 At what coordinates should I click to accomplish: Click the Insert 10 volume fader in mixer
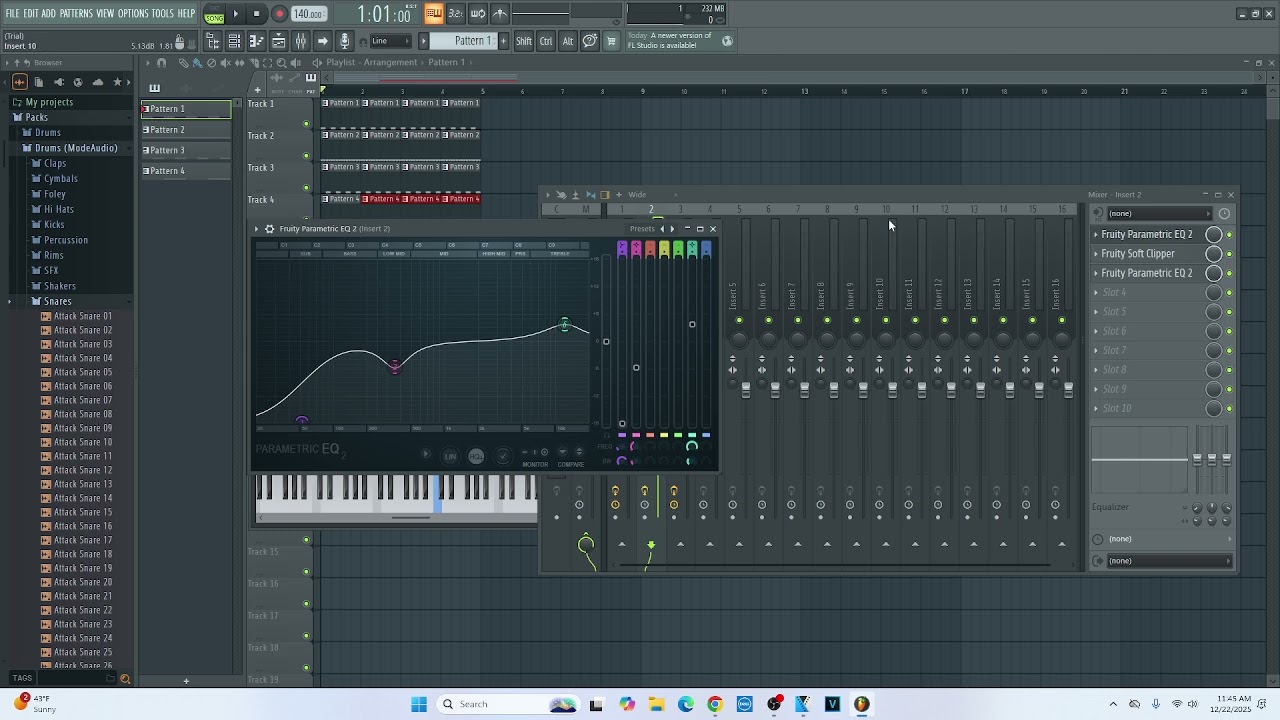point(892,390)
